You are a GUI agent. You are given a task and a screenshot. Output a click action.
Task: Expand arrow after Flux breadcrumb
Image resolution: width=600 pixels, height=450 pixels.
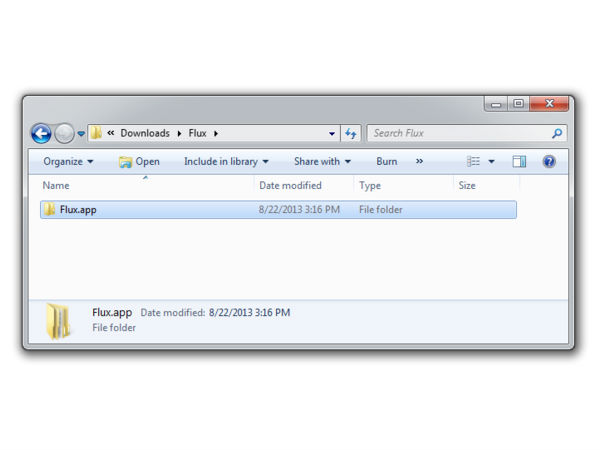(216, 134)
